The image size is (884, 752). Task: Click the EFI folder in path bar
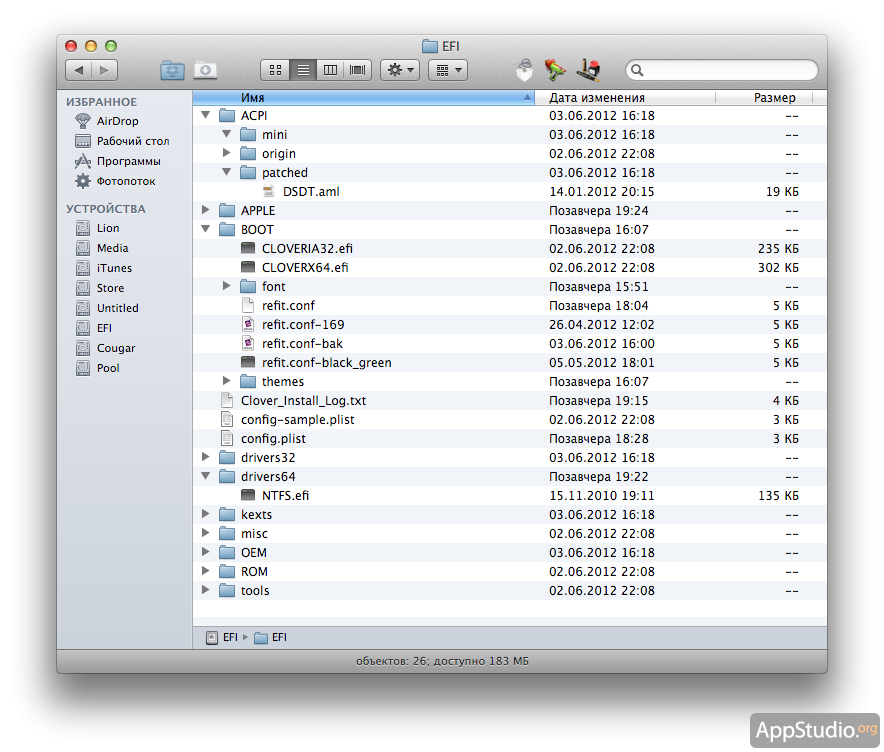271,638
